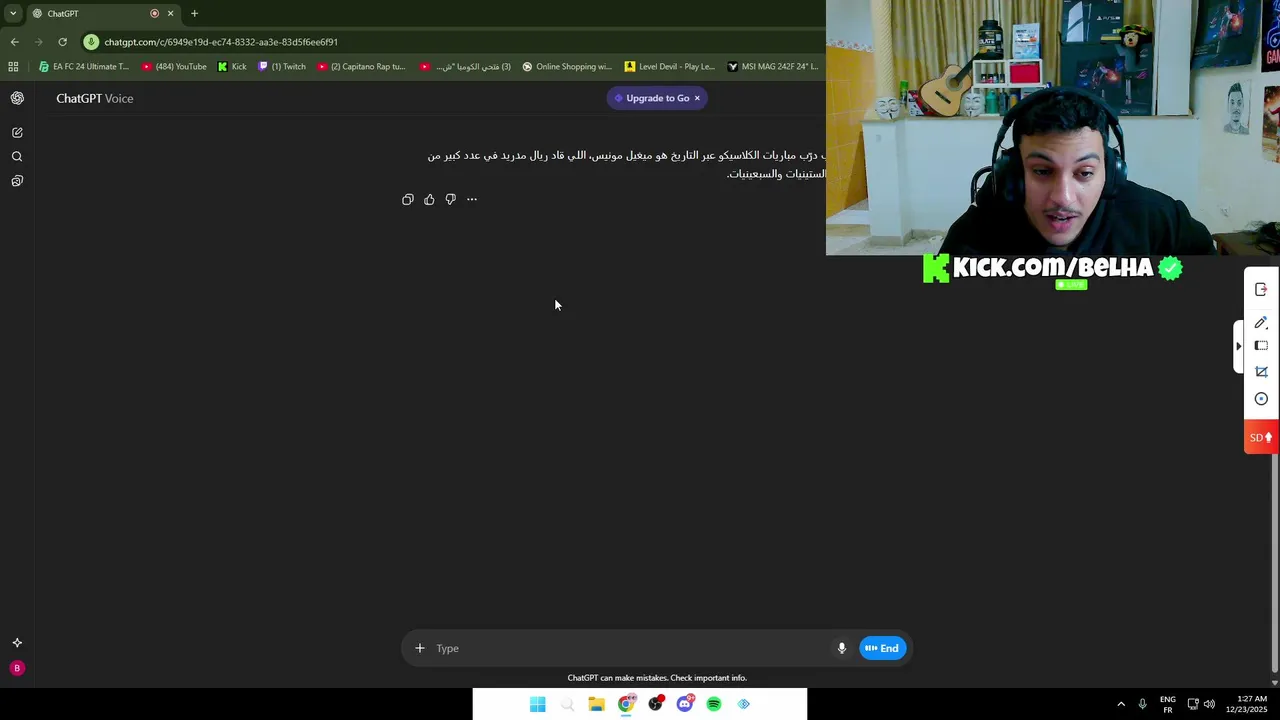Give thumbs up to the response
Screen dimensions: 1280x720
(x=429, y=199)
